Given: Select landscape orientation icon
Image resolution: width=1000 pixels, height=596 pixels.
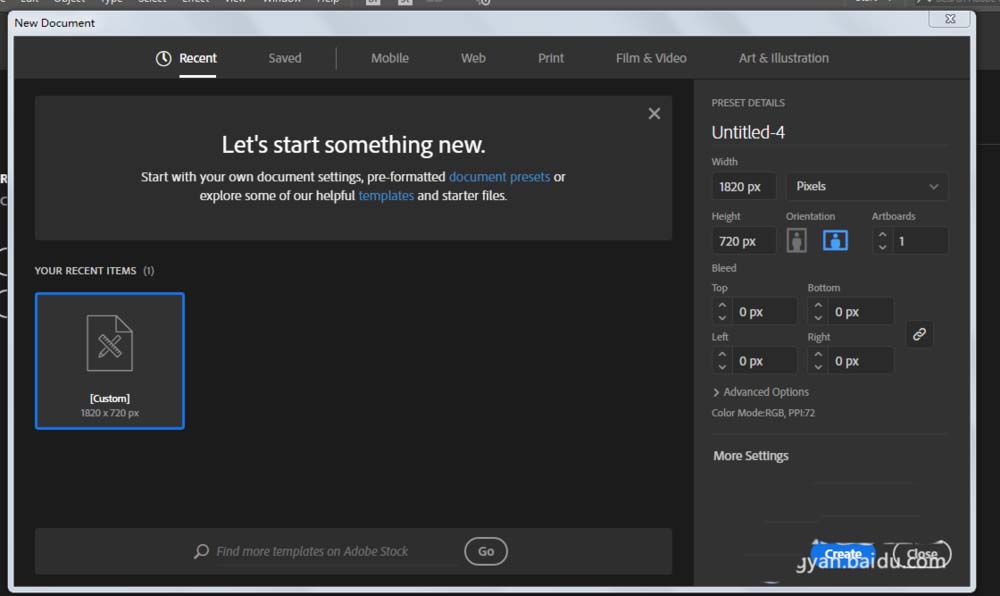Looking at the screenshot, I should [835, 240].
